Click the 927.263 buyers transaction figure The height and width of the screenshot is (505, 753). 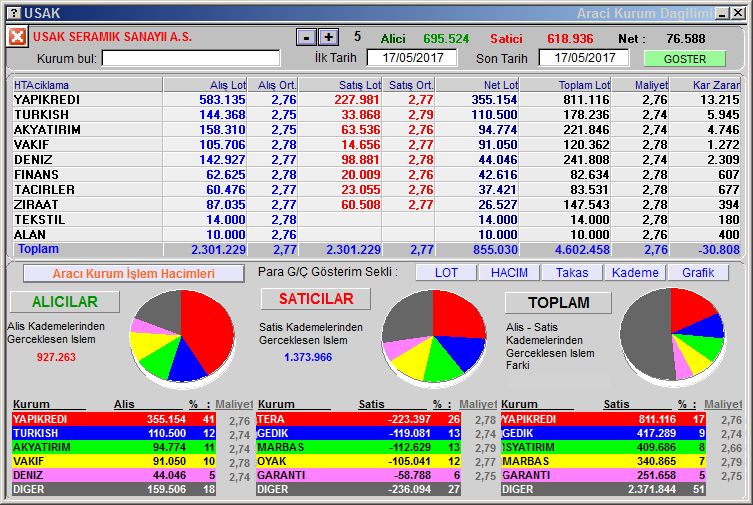[56, 357]
